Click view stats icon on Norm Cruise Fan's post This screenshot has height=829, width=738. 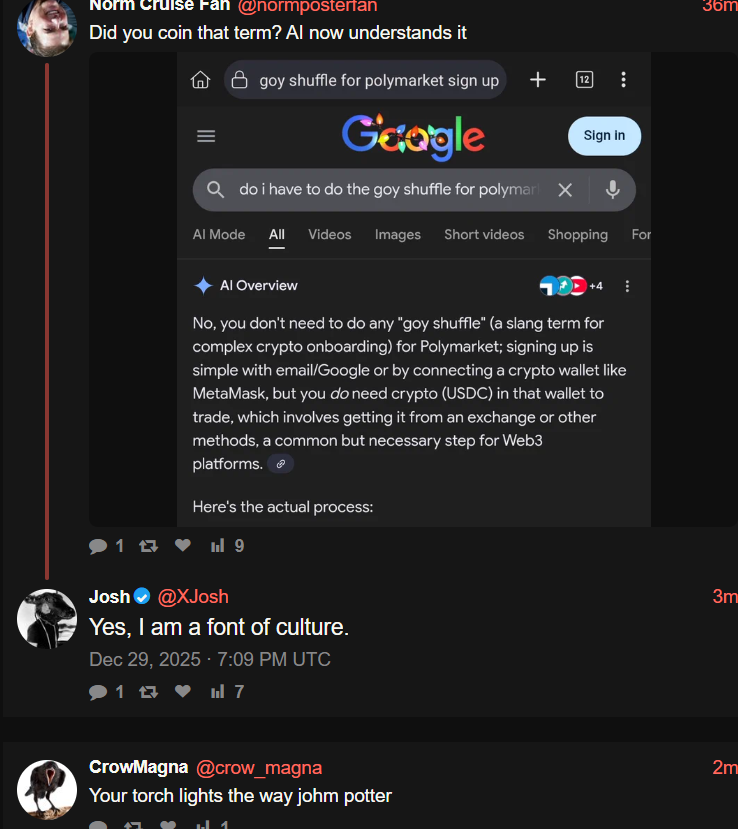(217, 546)
